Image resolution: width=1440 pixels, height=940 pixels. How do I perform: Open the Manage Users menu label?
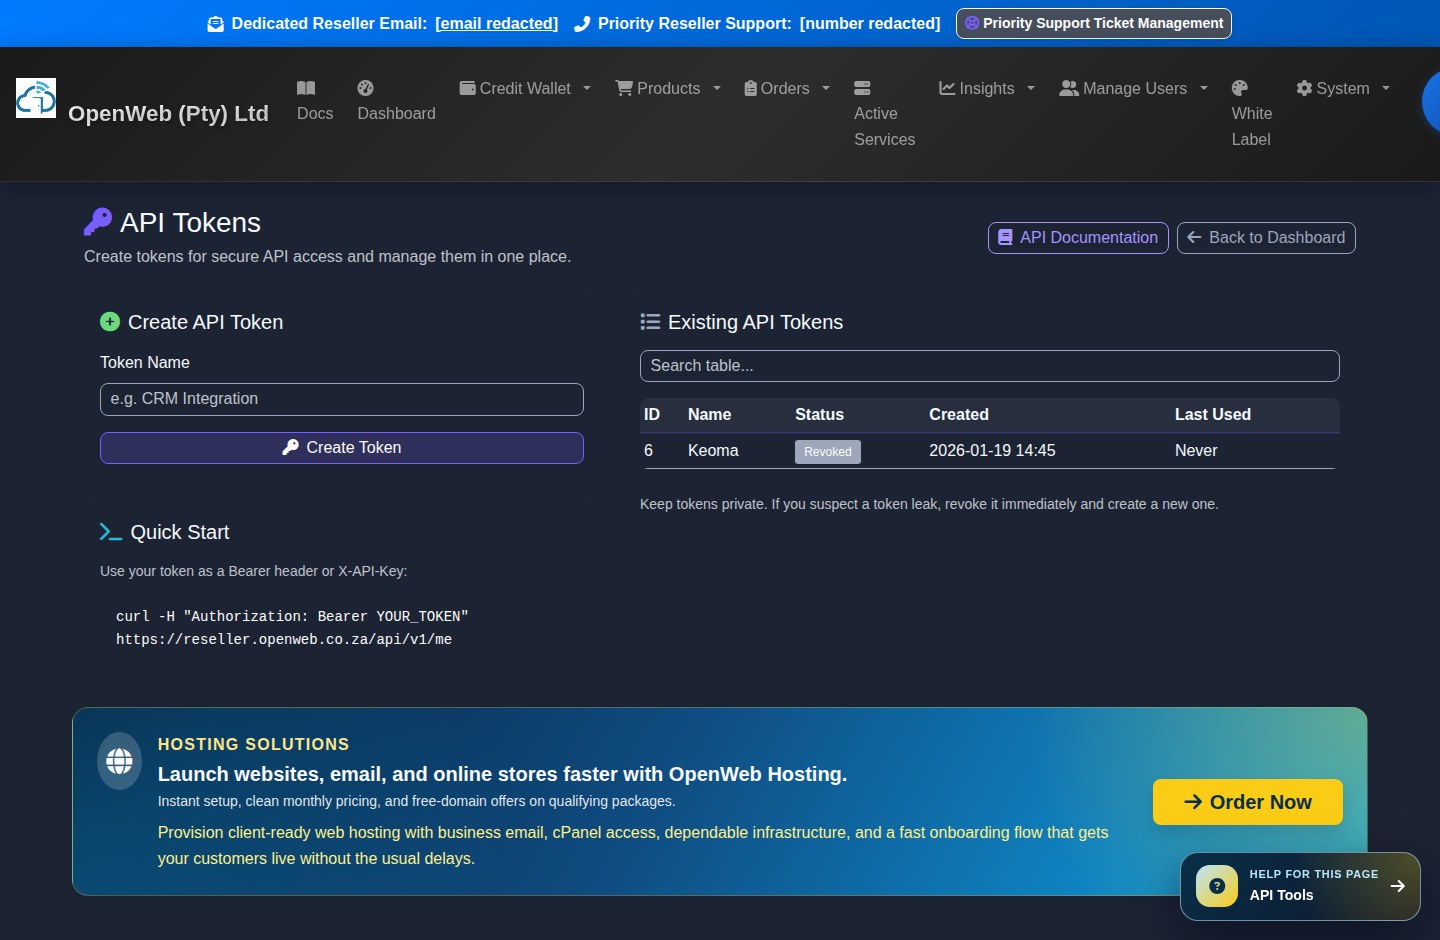[1135, 88]
